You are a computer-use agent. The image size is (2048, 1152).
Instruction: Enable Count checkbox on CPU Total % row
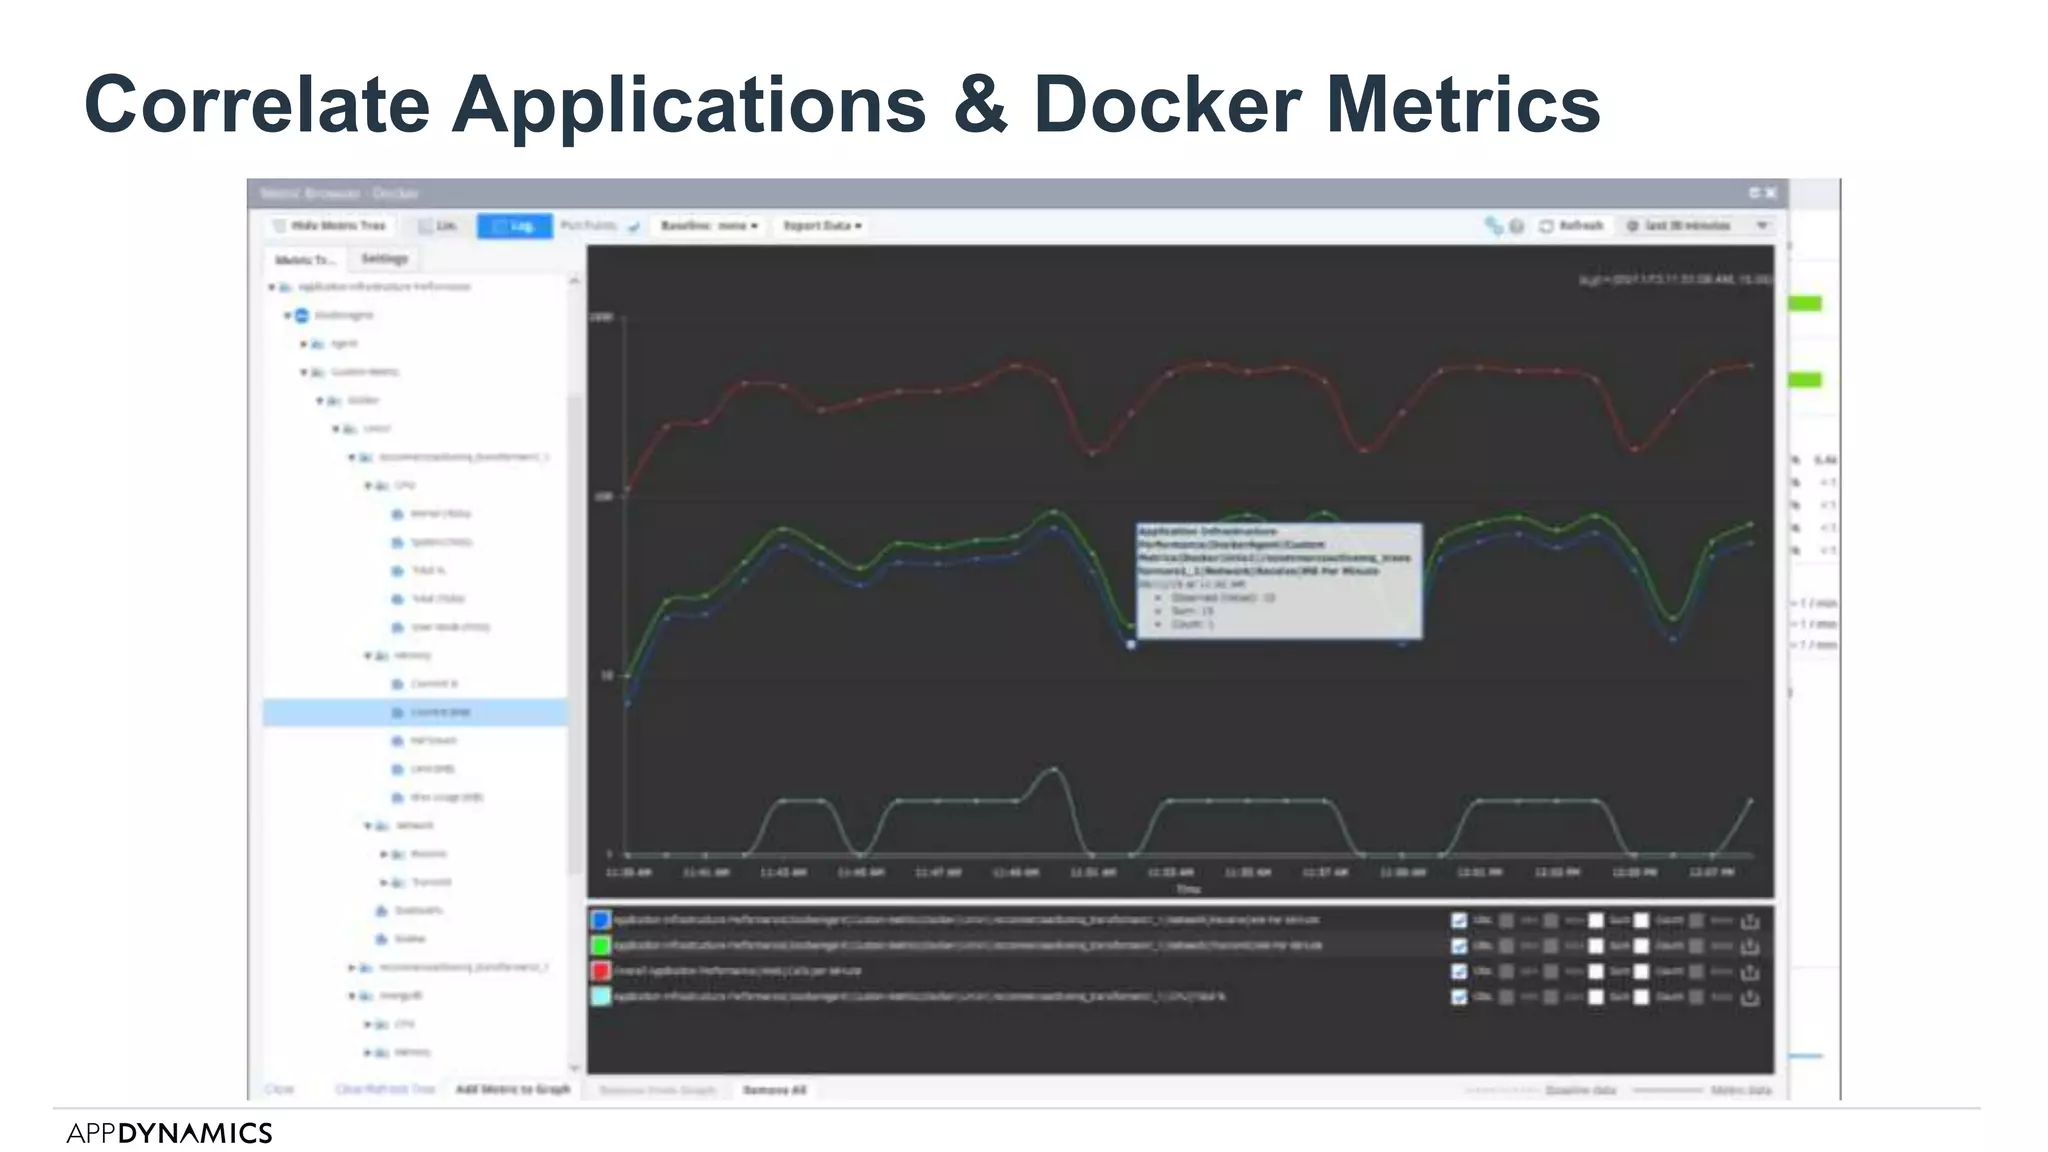point(1641,997)
